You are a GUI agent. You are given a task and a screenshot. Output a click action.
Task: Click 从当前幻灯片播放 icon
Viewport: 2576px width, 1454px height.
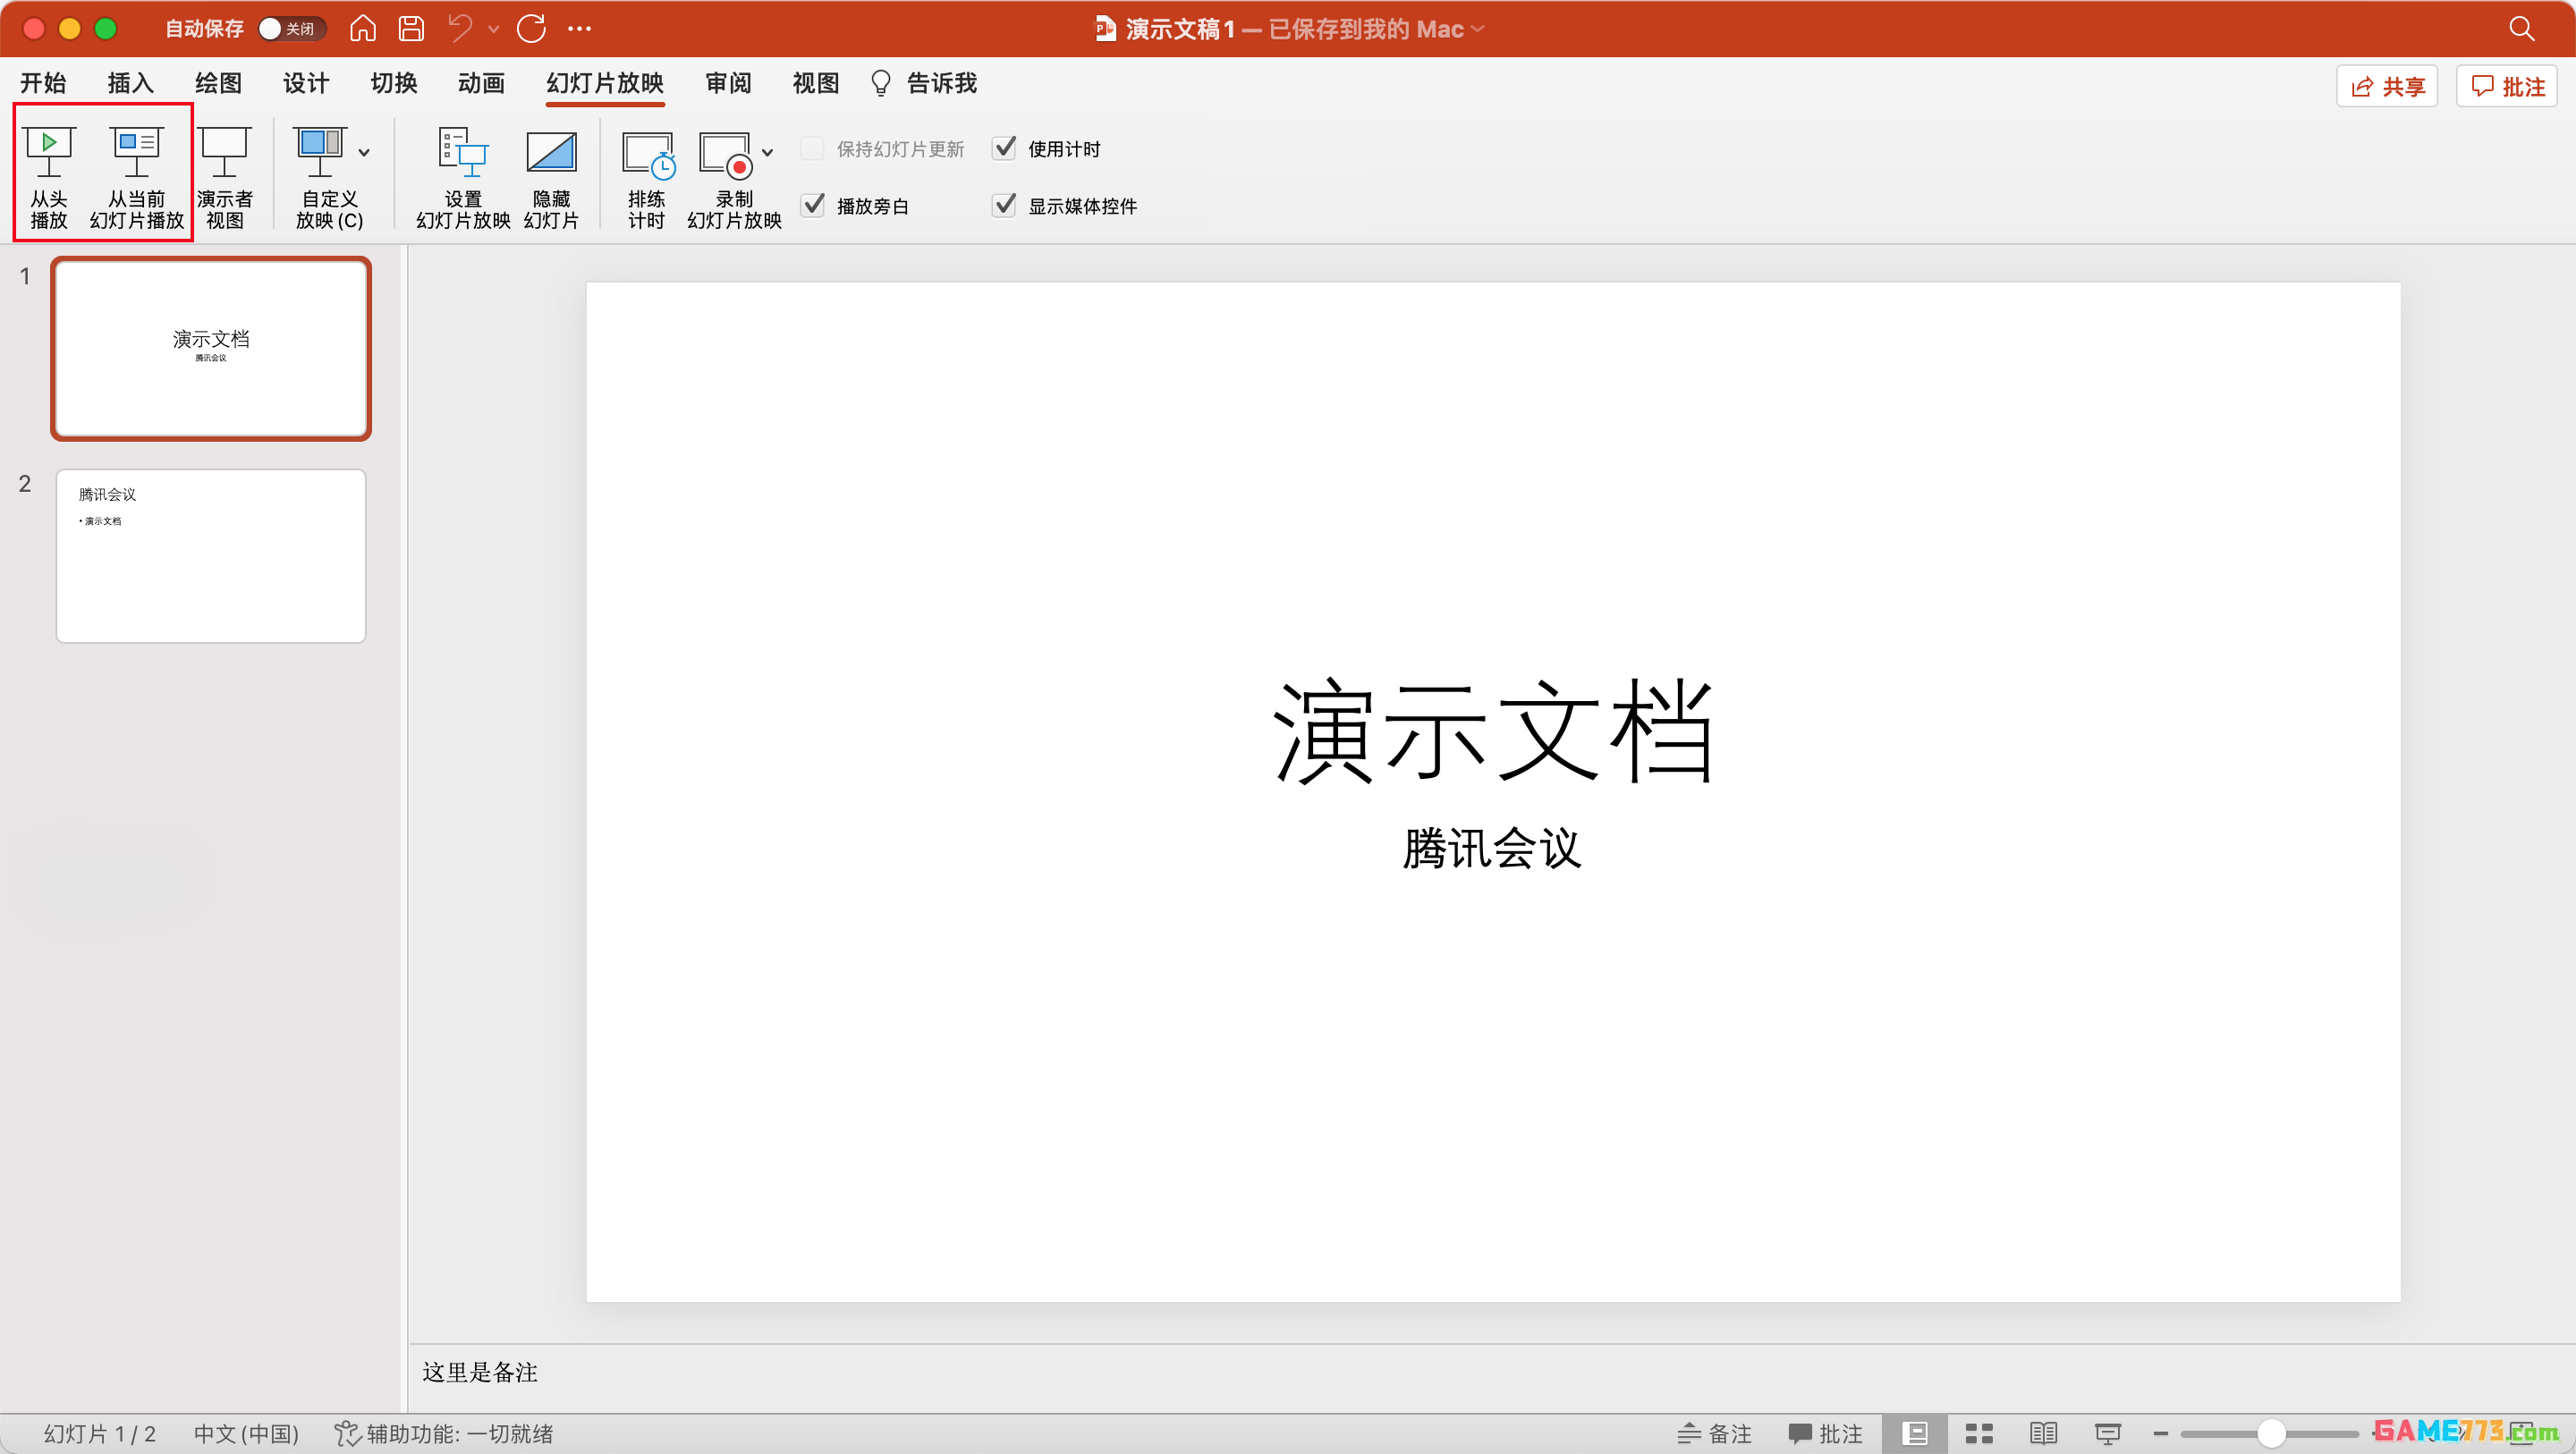point(136,152)
